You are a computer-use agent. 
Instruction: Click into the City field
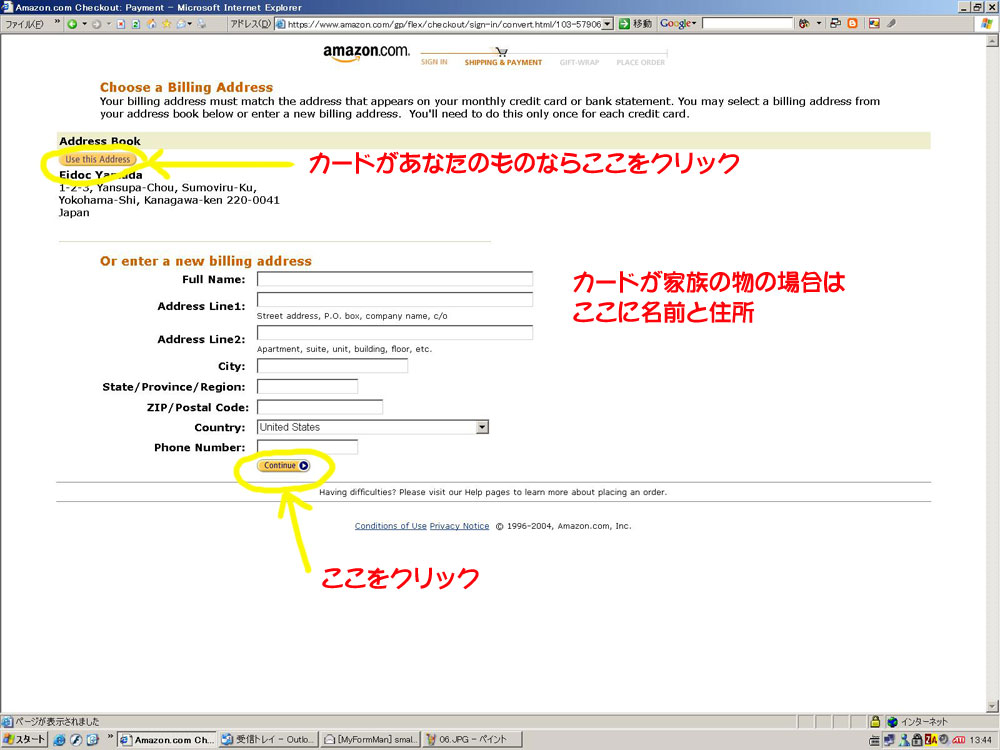point(332,365)
